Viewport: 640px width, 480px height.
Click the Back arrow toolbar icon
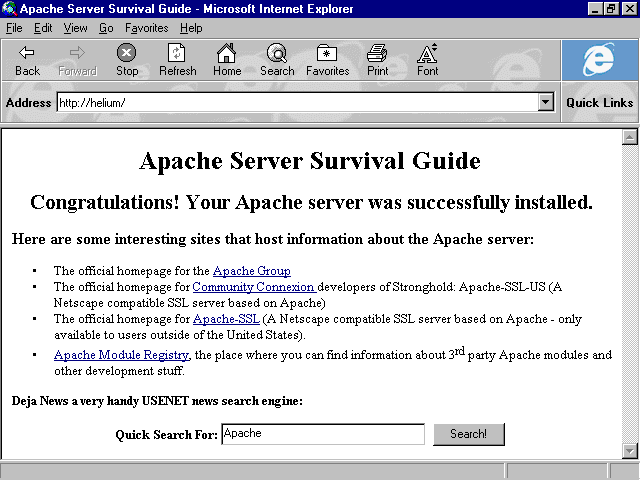click(27, 53)
